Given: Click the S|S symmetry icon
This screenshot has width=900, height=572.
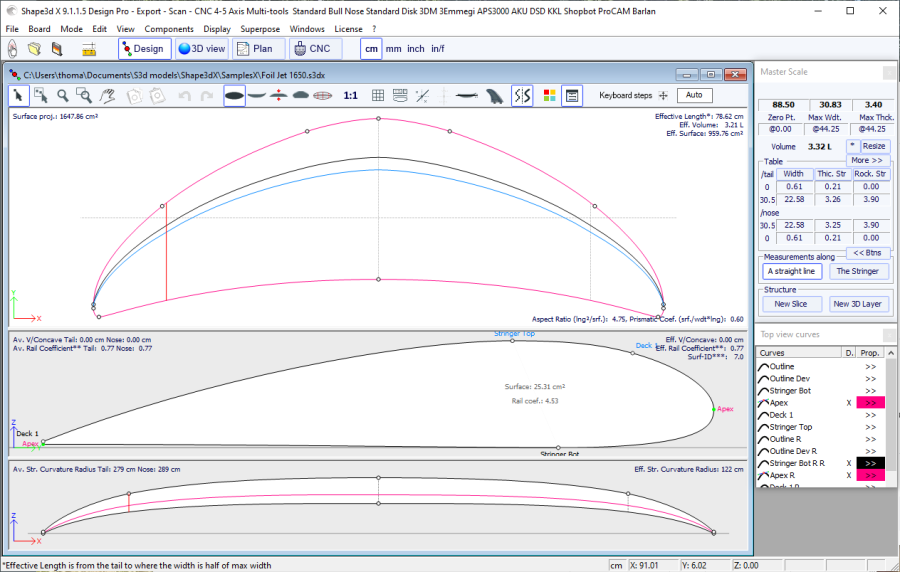Looking at the screenshot, I should click(x=522, y=96).
